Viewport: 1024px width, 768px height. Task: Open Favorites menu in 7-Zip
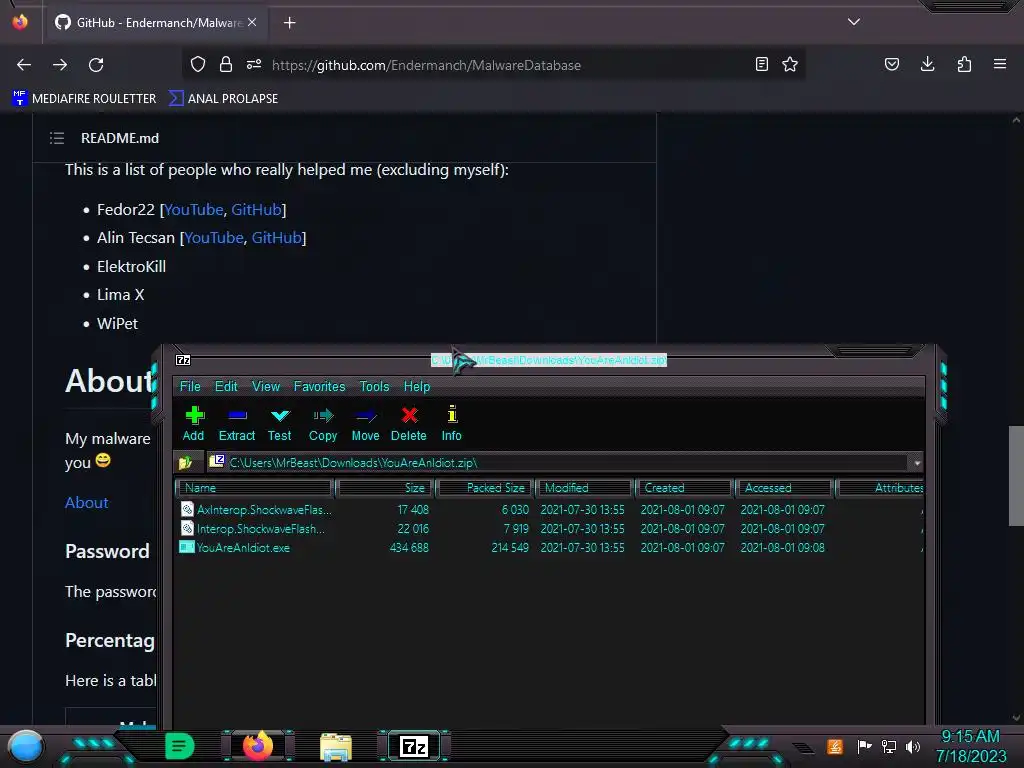pyautogui.click(x=319, y=386)
